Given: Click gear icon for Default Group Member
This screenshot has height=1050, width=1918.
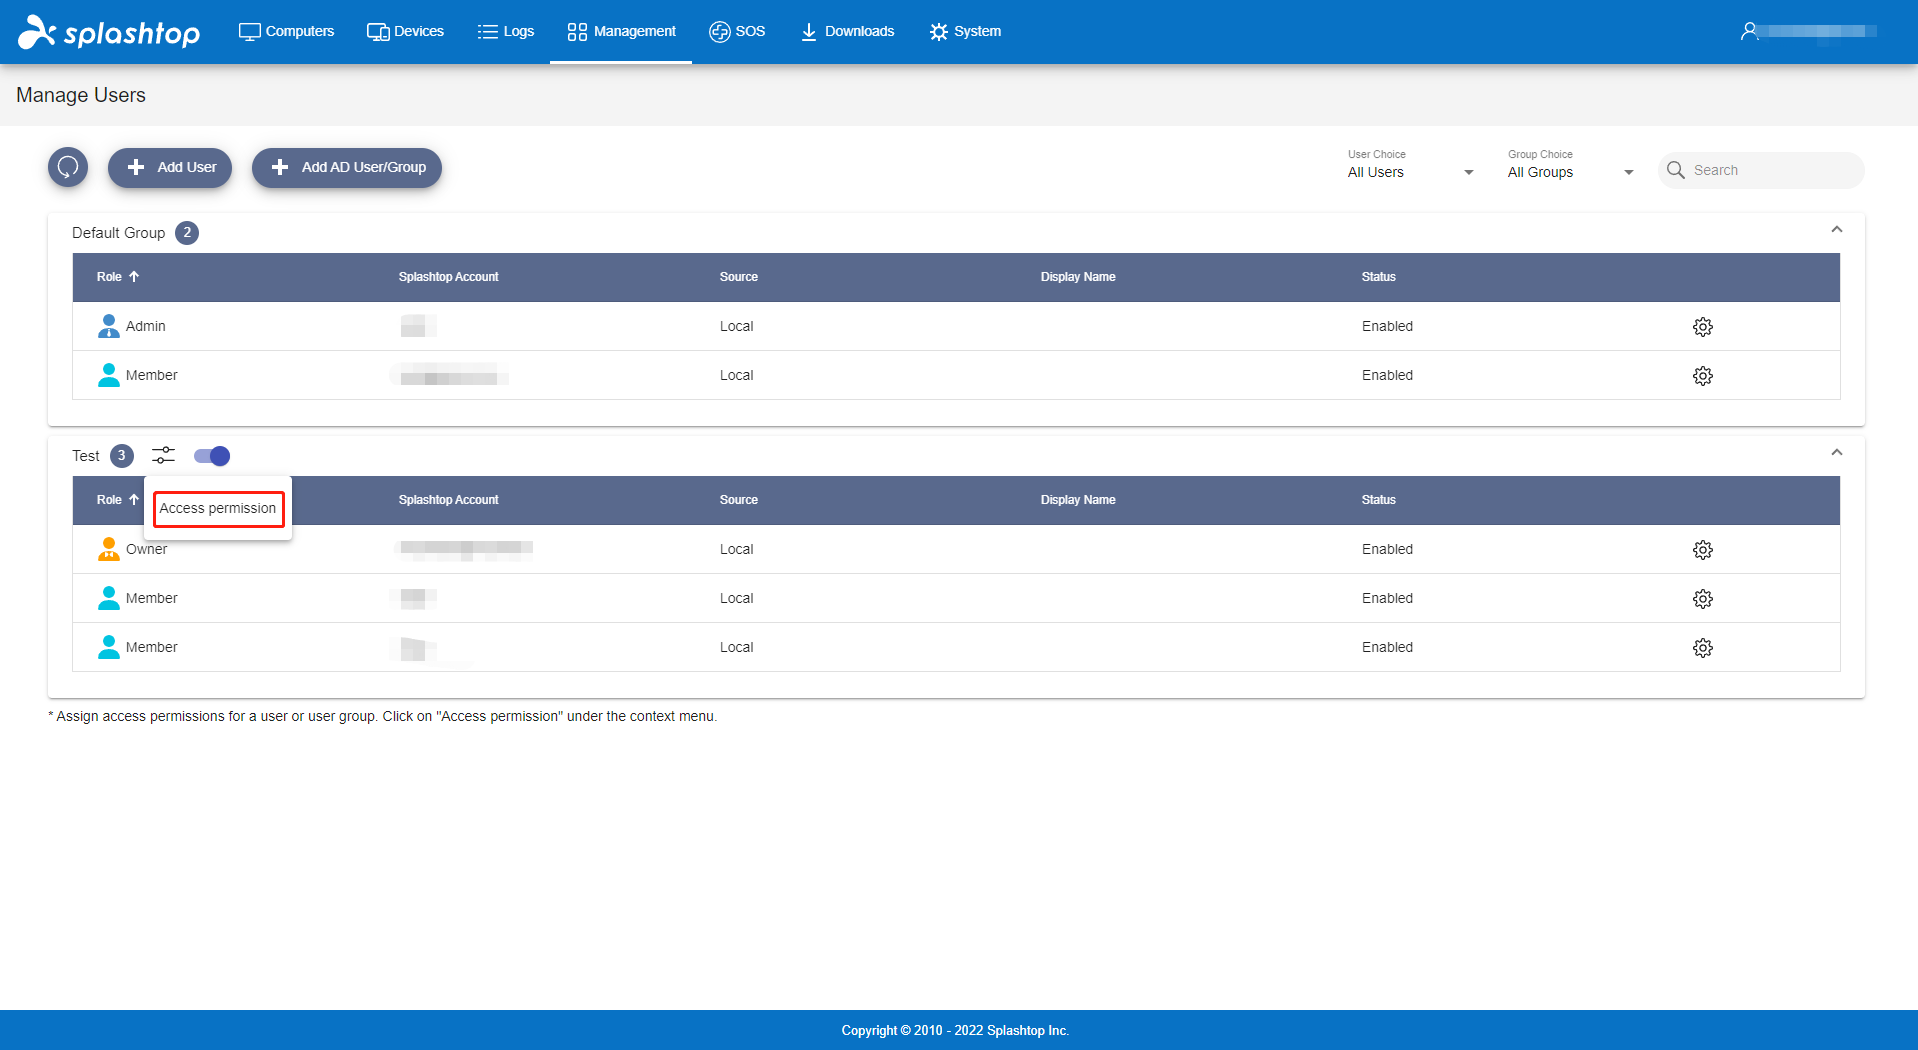Looking at the screenshot, I should tap(1702, 376).
